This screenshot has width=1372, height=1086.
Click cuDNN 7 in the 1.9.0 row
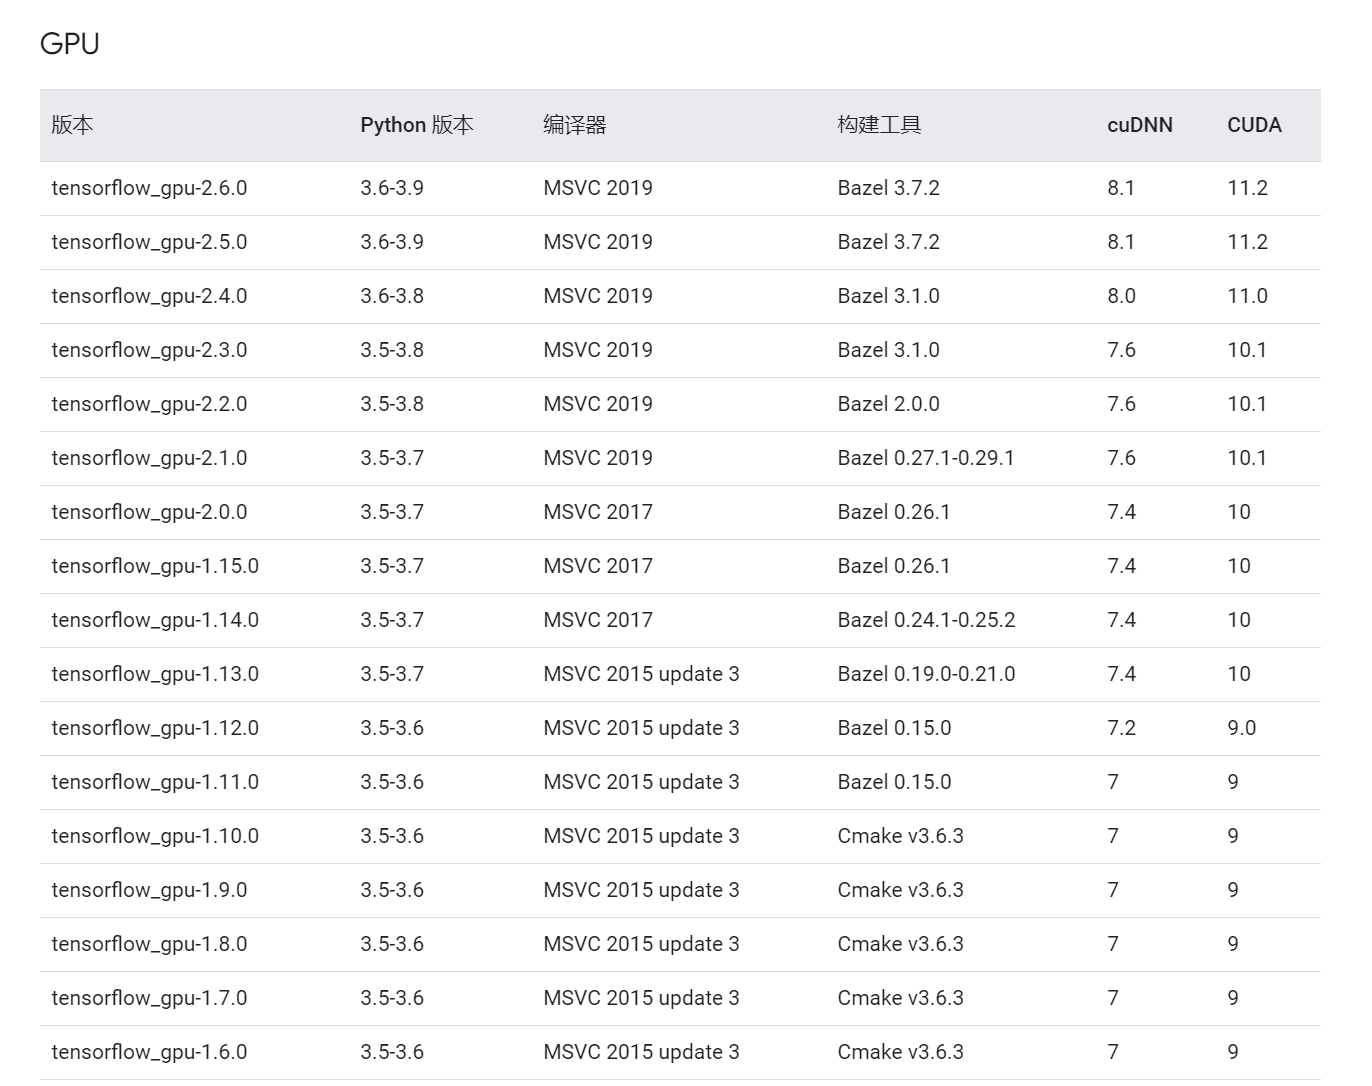click(1113, 890)
